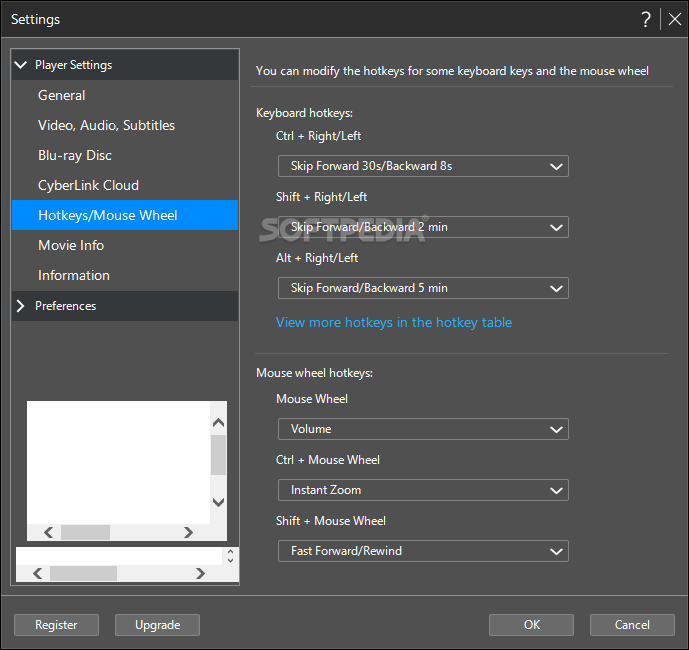Open Alt + Right/Left hotkey dropdown
Image resolution: width=689 pixels, height=650 pixels.
coord(423,288)
